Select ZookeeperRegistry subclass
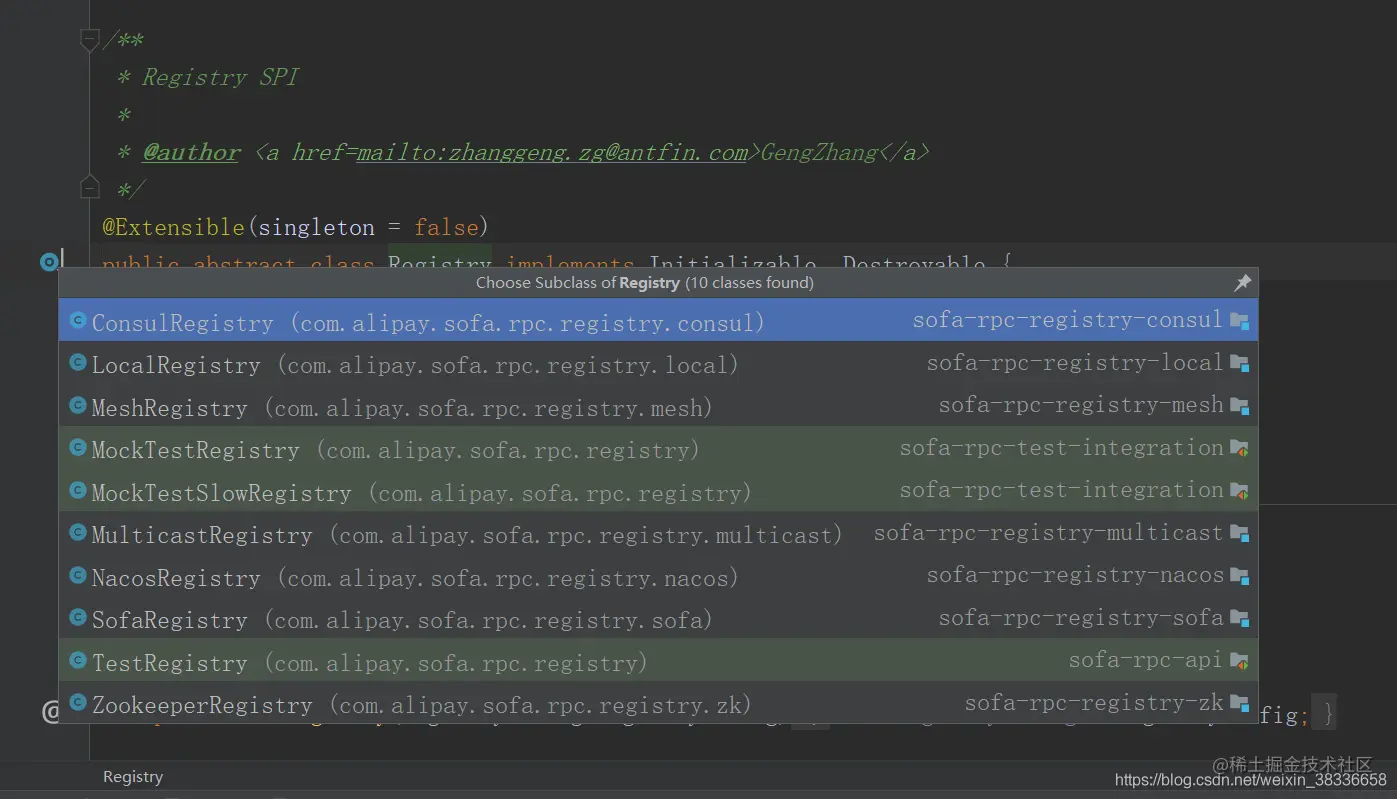This screenshot has height=799, width=1397. click(658, 703)
